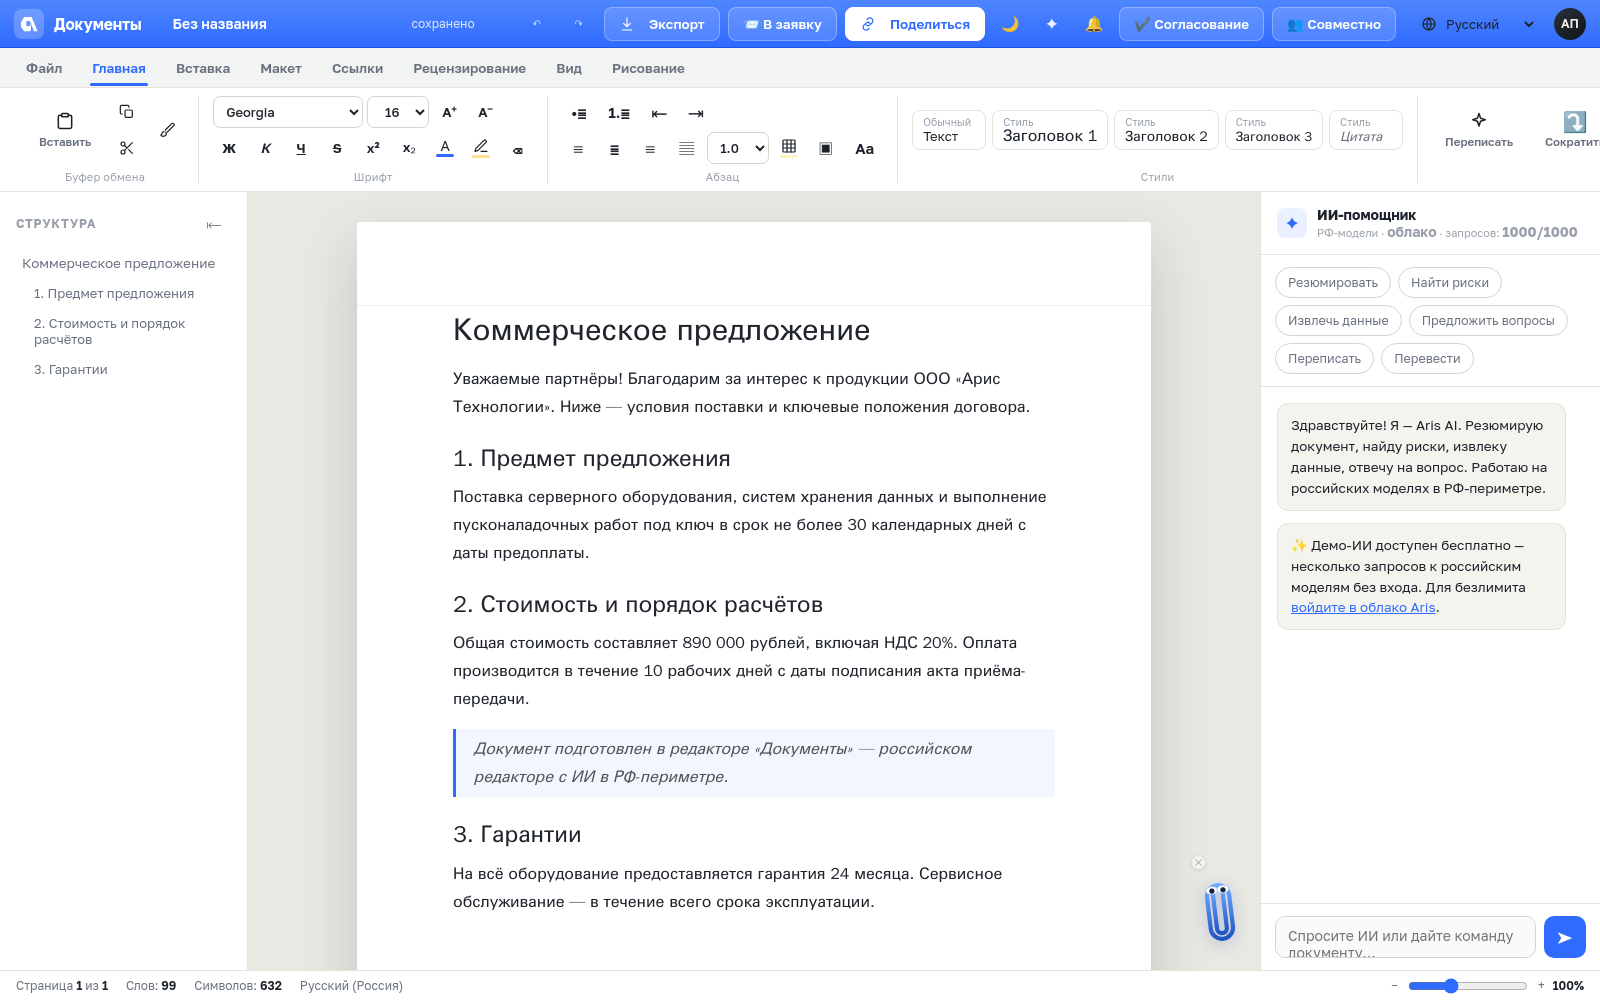Insert a bulleted list
This screenshot has width=1600, height=1000.
pos(579,113)
